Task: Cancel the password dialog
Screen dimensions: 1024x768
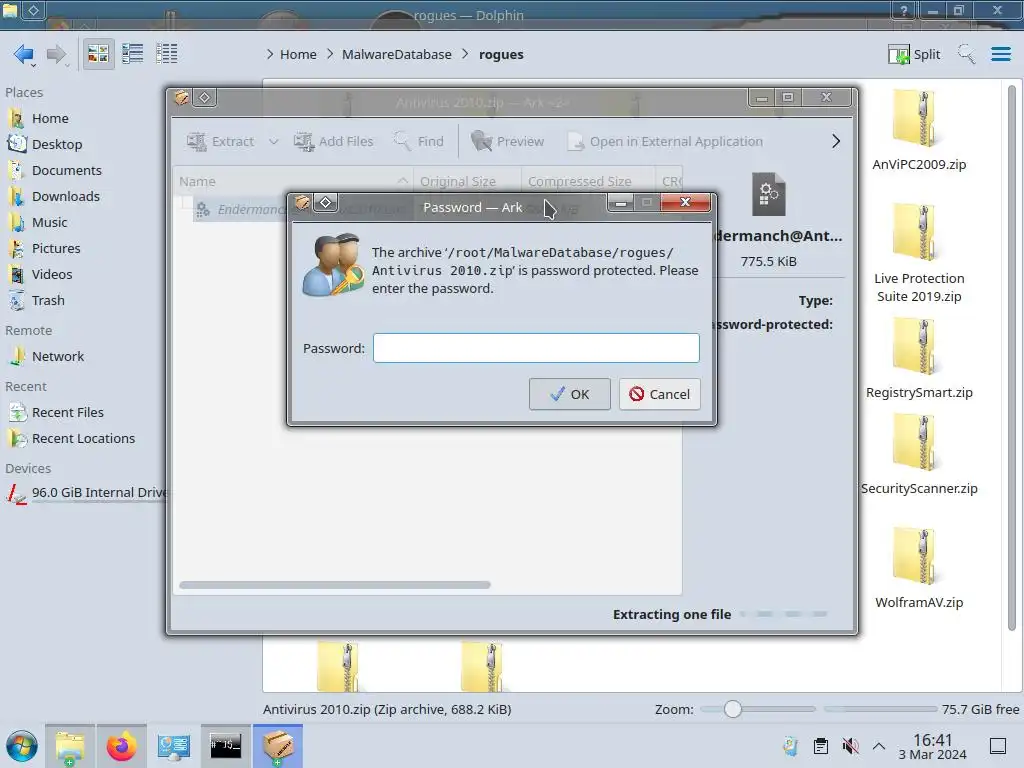Action: (x=660, y=394)
